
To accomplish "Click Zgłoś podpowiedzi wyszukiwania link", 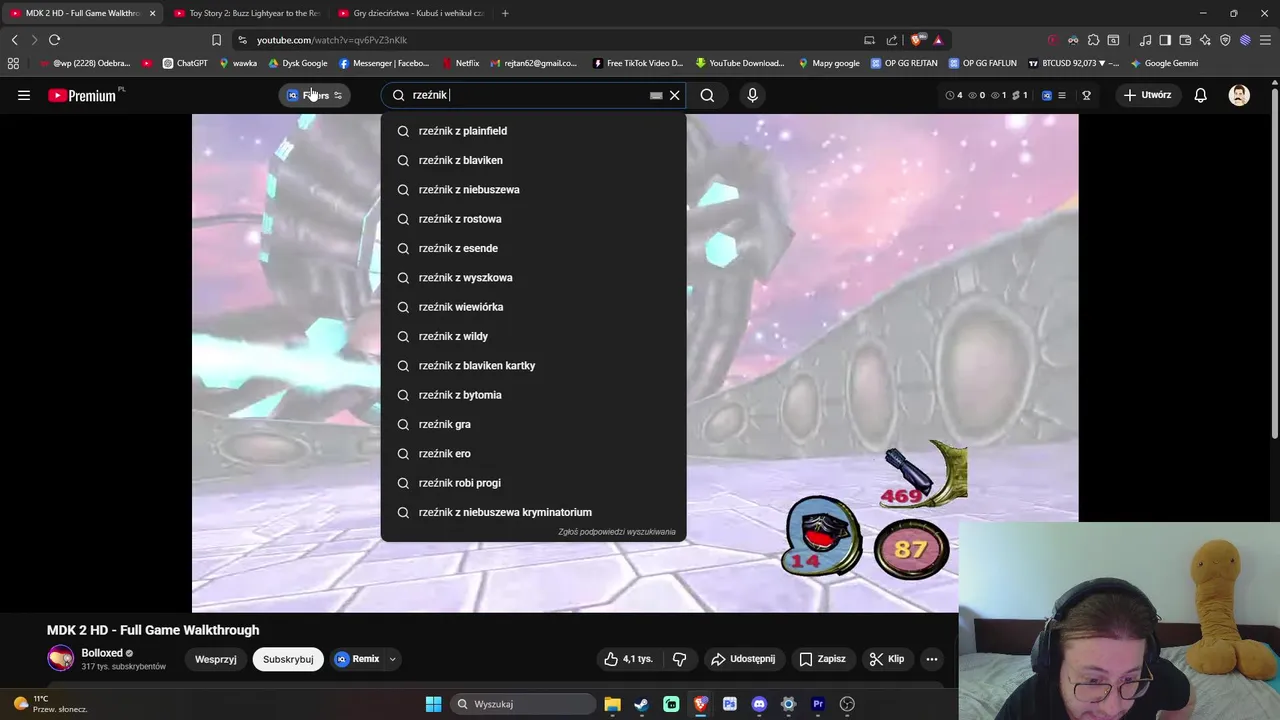I will 616,532.
